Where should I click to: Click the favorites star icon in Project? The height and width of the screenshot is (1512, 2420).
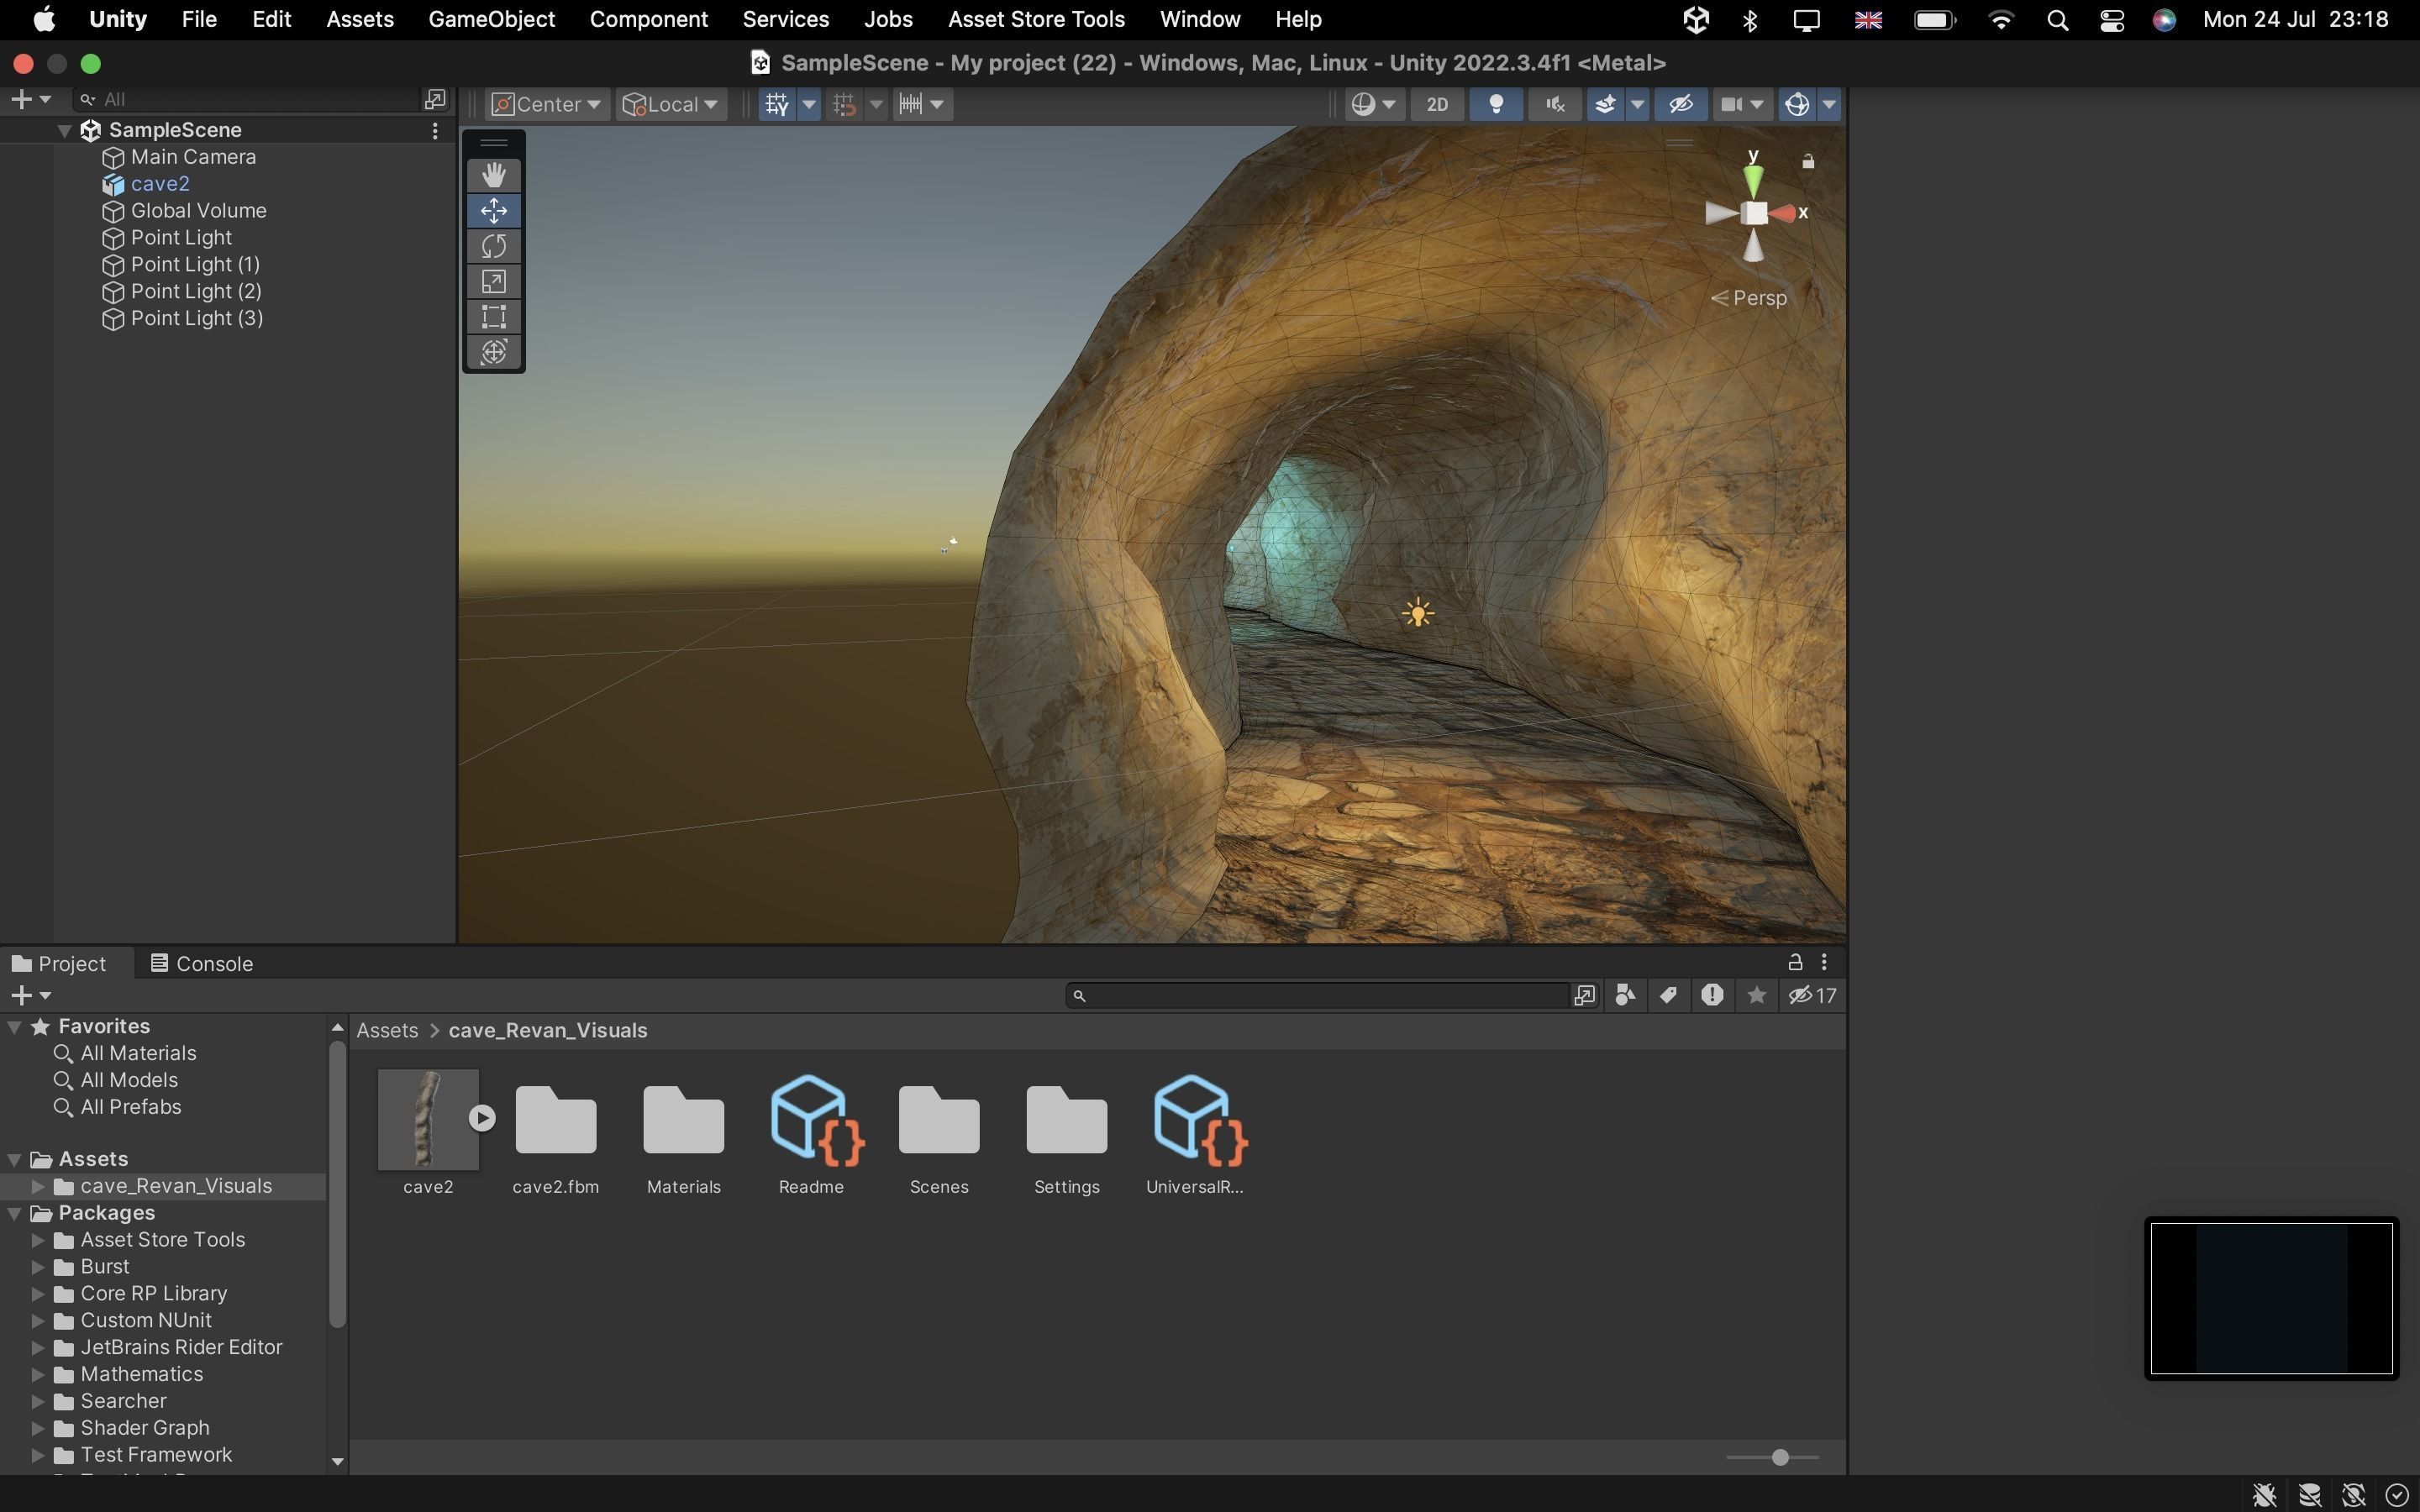click(x=1756, y=995)
